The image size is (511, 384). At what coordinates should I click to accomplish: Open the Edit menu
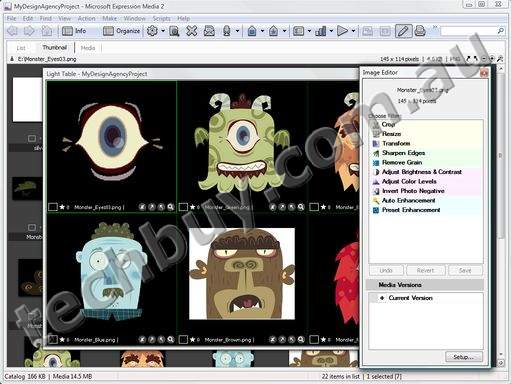click(28, 18)
